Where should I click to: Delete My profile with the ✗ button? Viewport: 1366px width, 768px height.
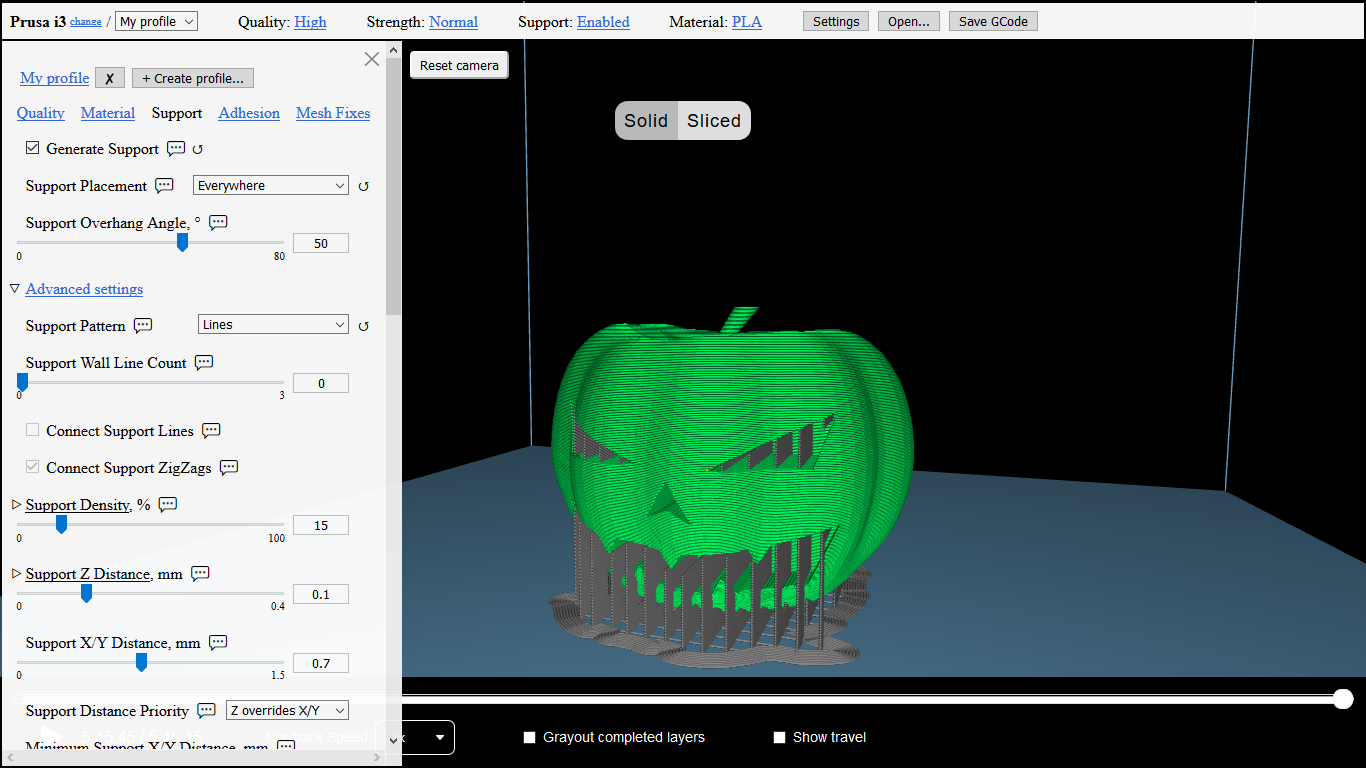pos(110,78)
